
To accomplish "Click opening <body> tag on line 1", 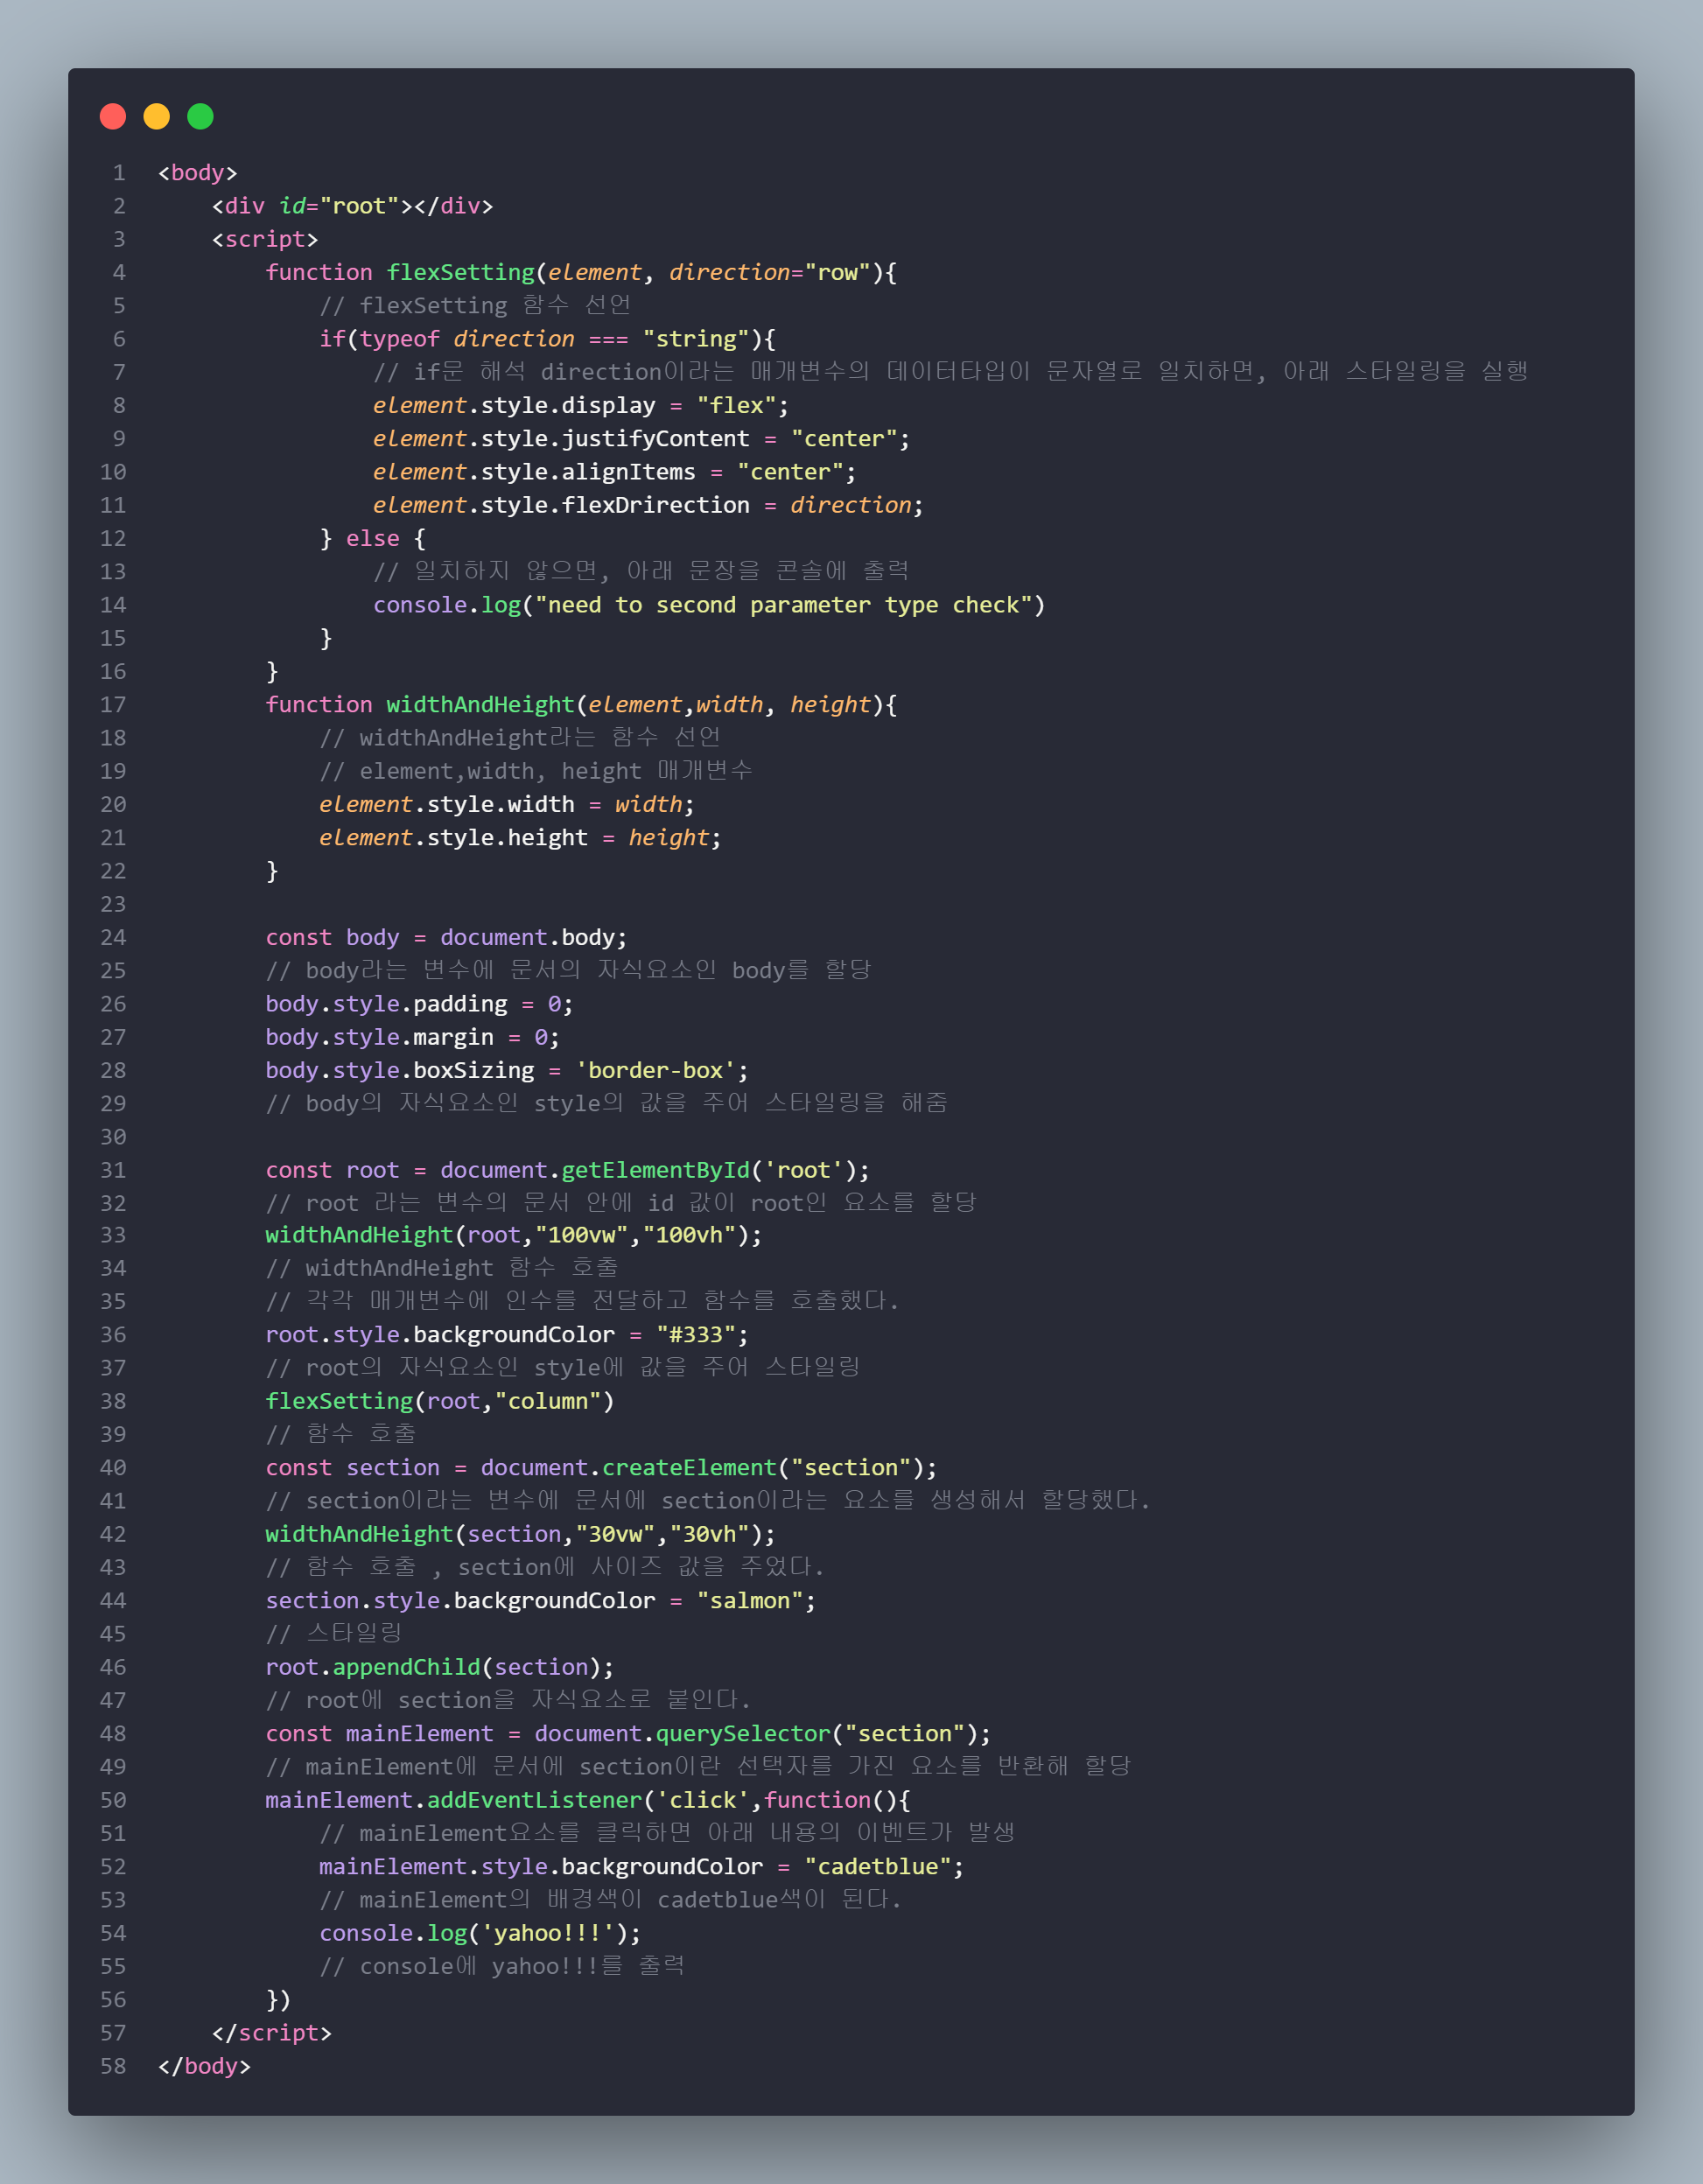I will coord(198,173).
